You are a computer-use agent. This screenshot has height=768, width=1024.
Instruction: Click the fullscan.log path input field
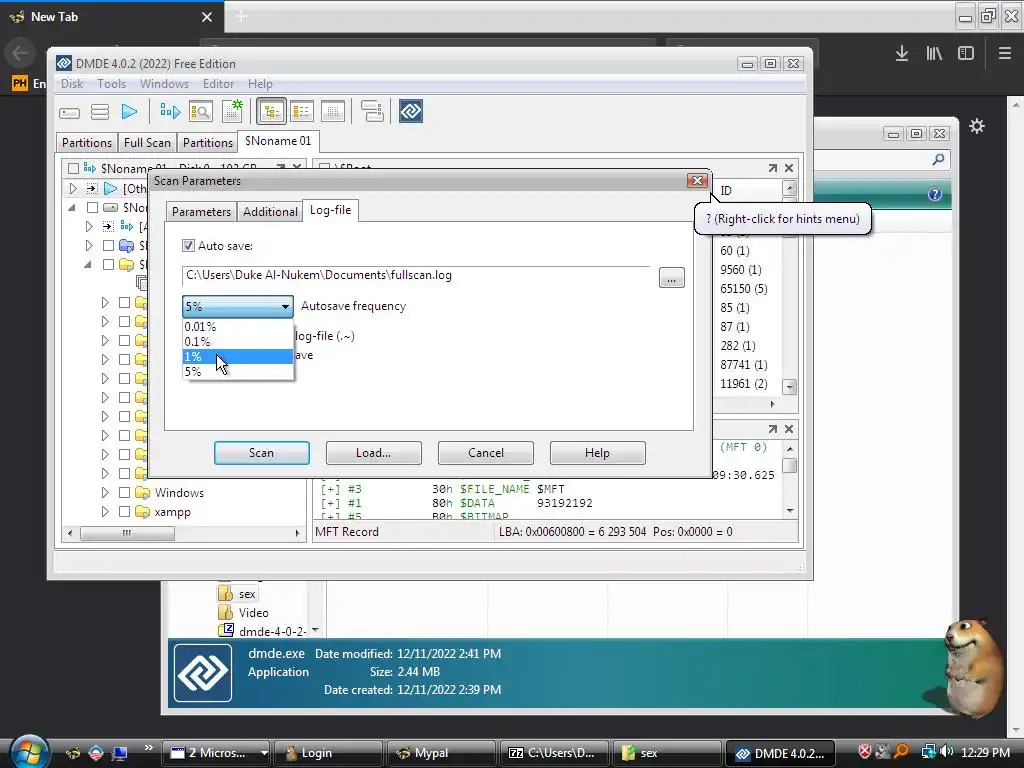point(416,276)
